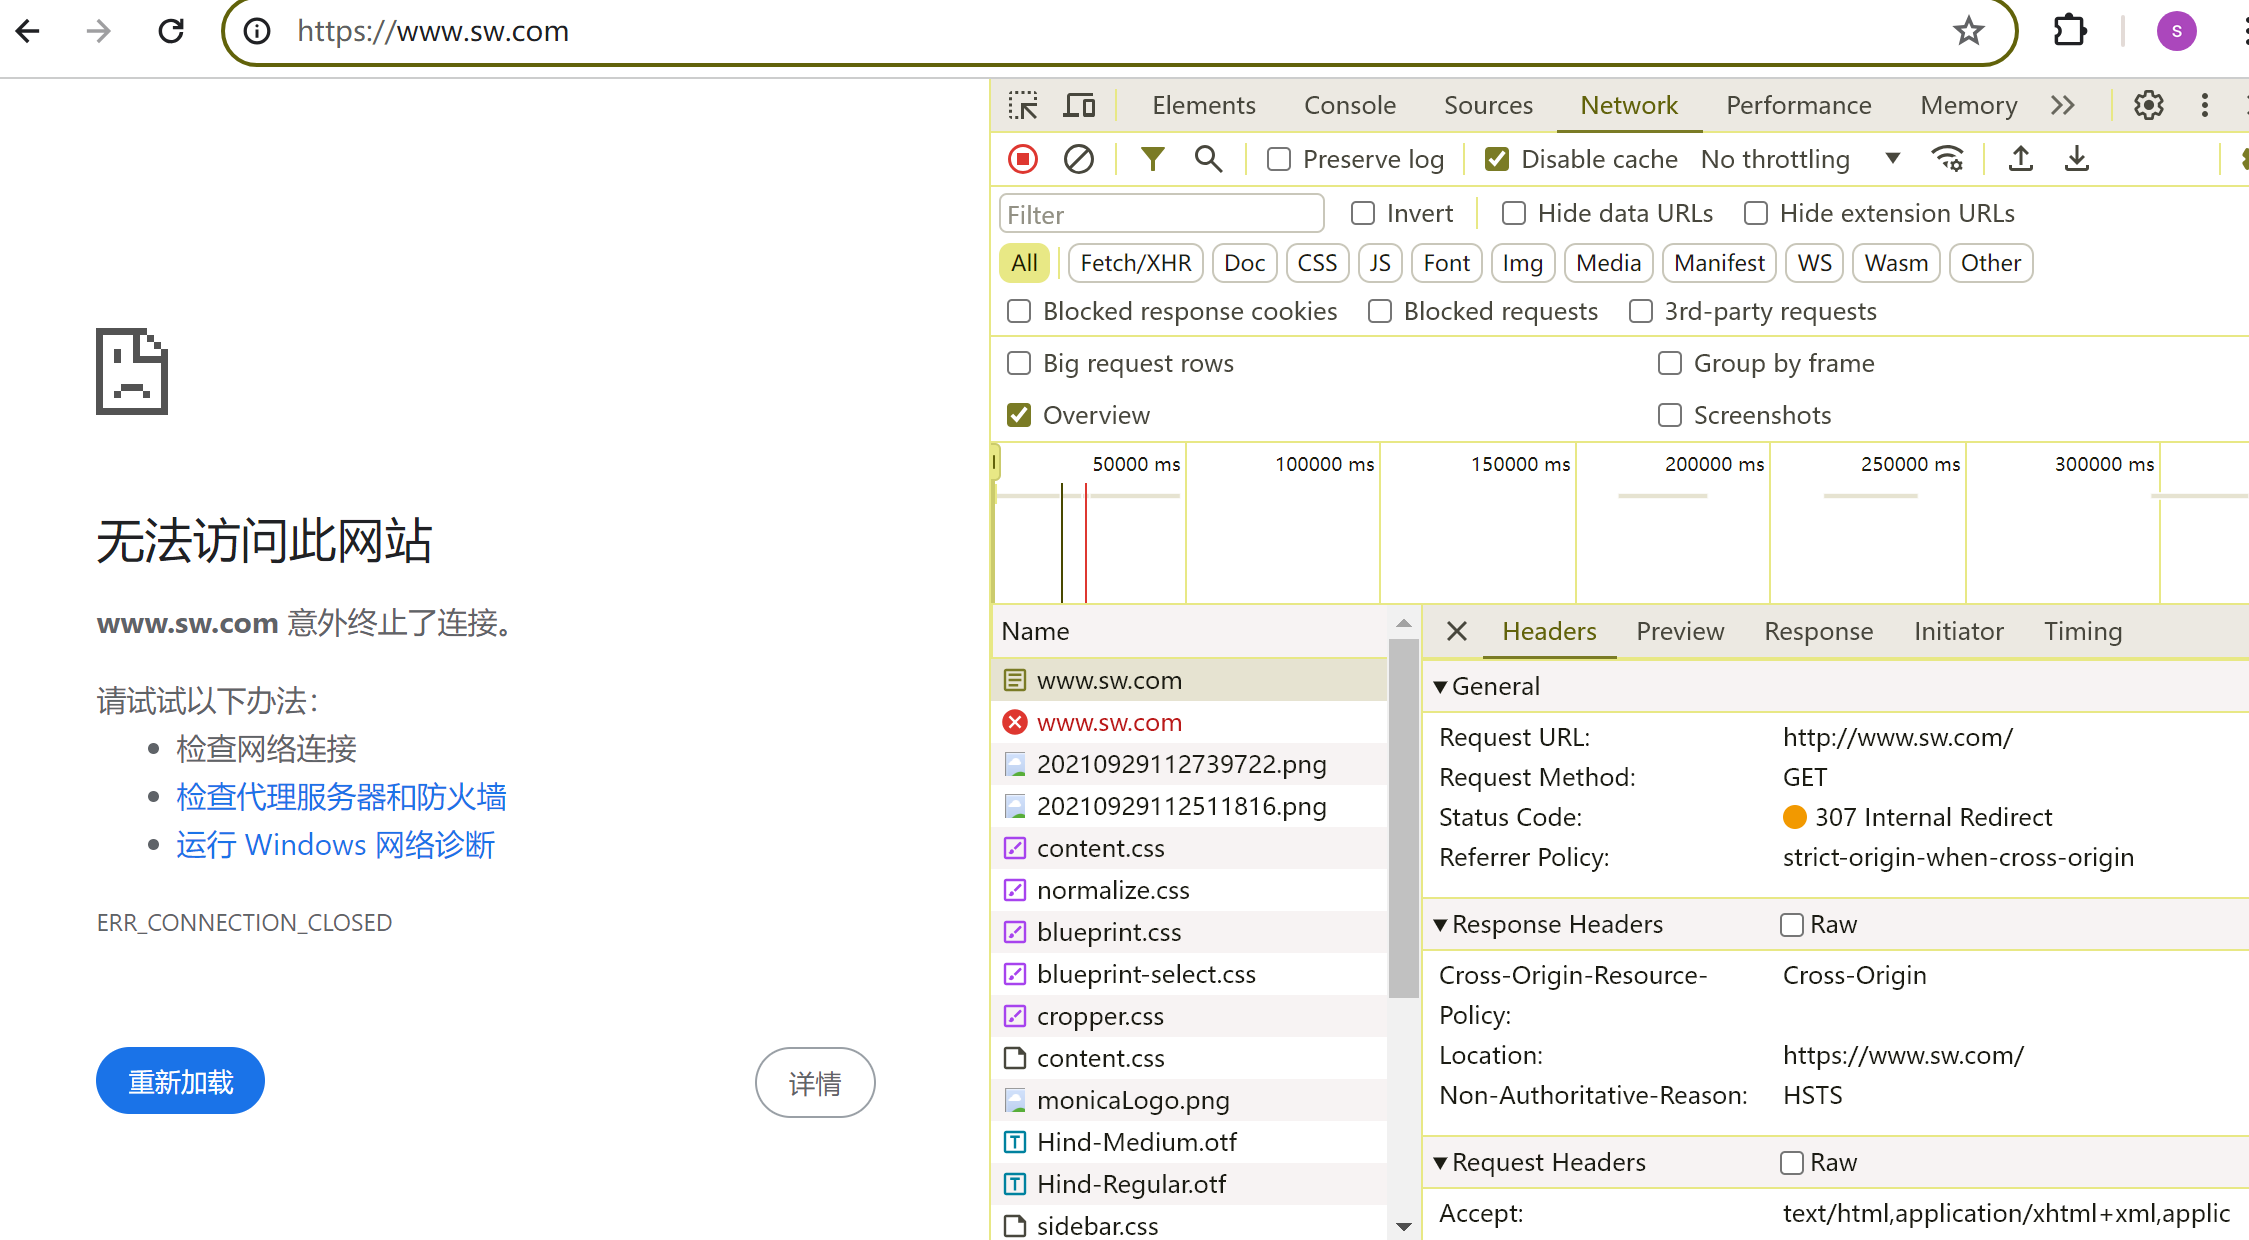
Task: Open network conditions wifi icon
Action: [x=1948, y=159]
